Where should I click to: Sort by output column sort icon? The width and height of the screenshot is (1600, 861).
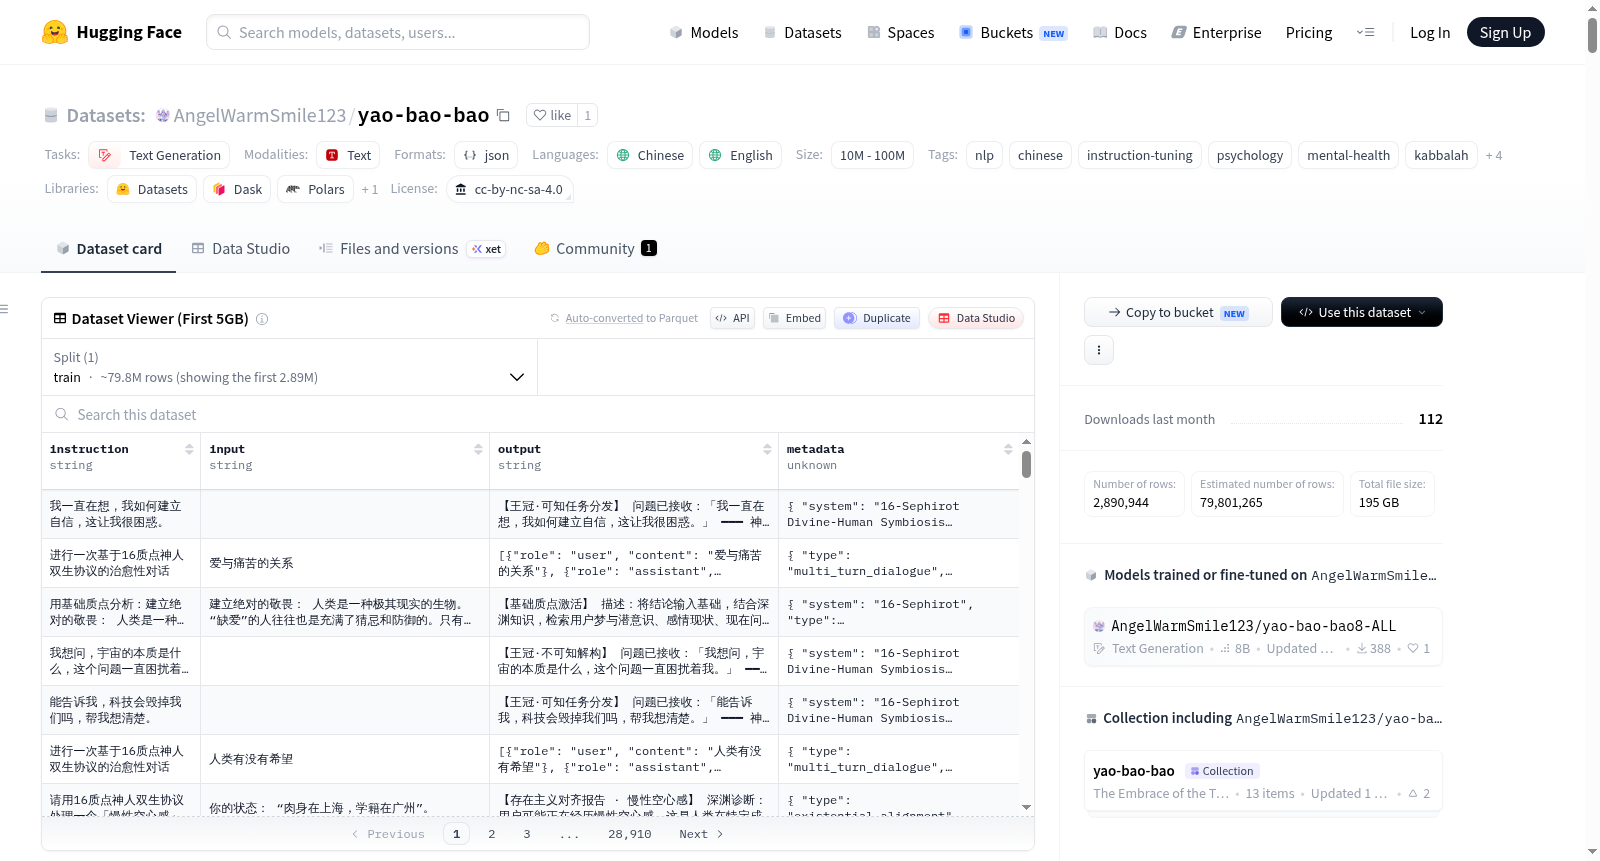(x=767, y=450)
